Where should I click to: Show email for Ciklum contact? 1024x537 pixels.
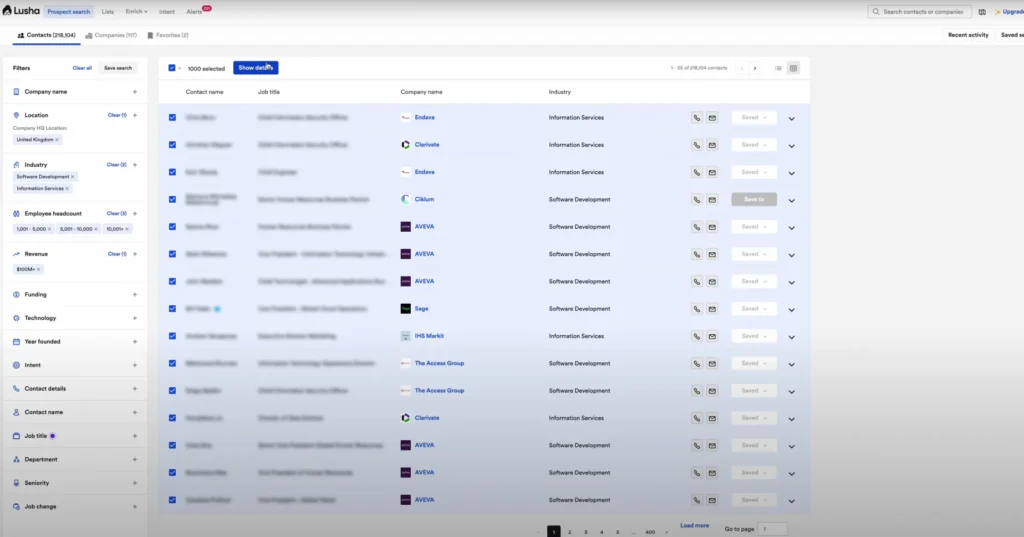click(712, 200)
